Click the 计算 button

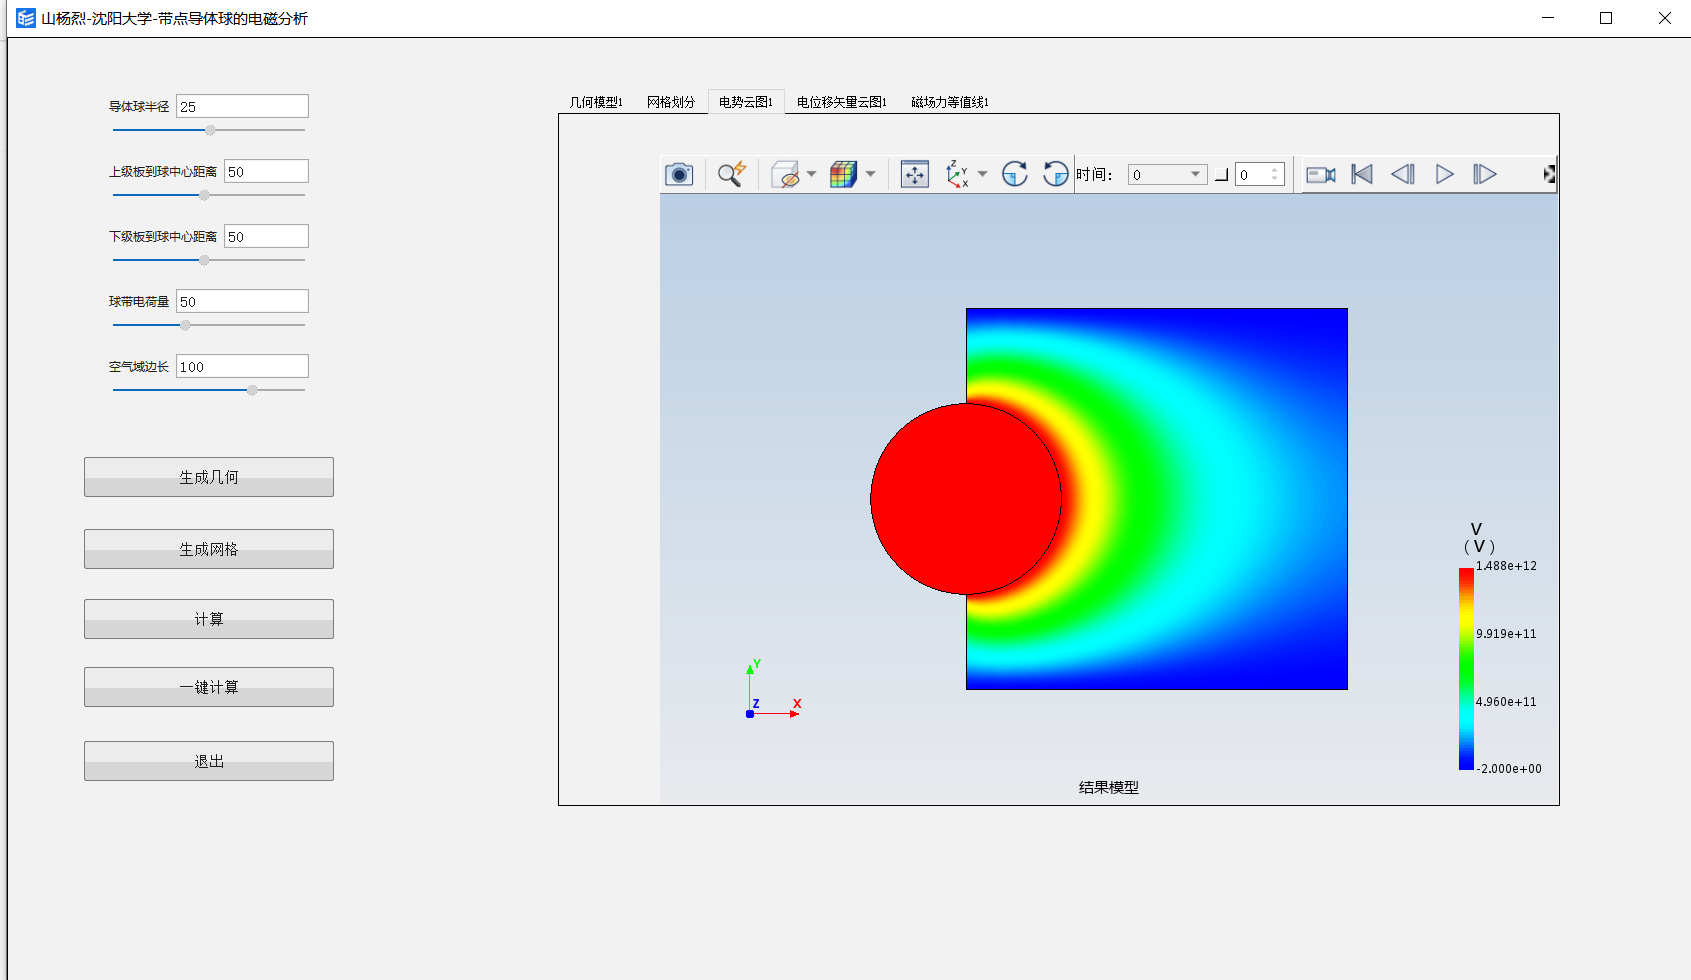209,619
